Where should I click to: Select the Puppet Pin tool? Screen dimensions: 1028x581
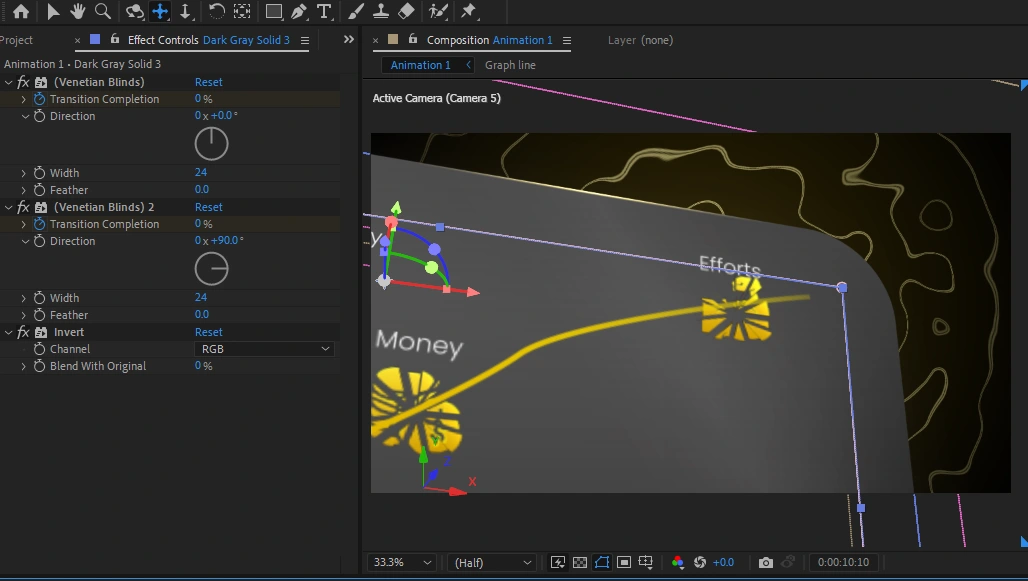point(469,12)
